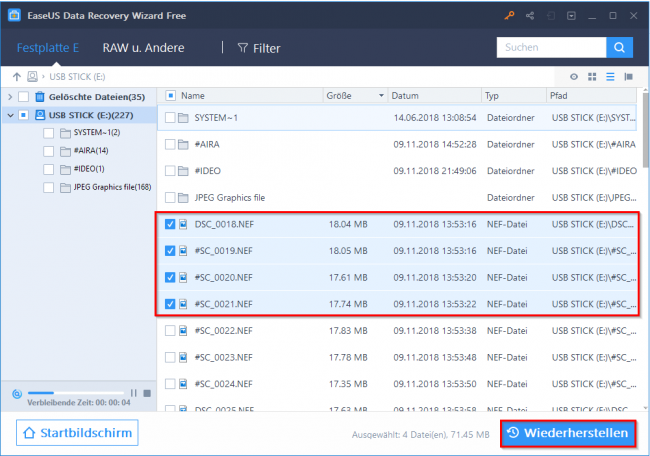650x456 pixels.
Task: Select JPEG Graphics file(168) tree item
Action: 112,187
